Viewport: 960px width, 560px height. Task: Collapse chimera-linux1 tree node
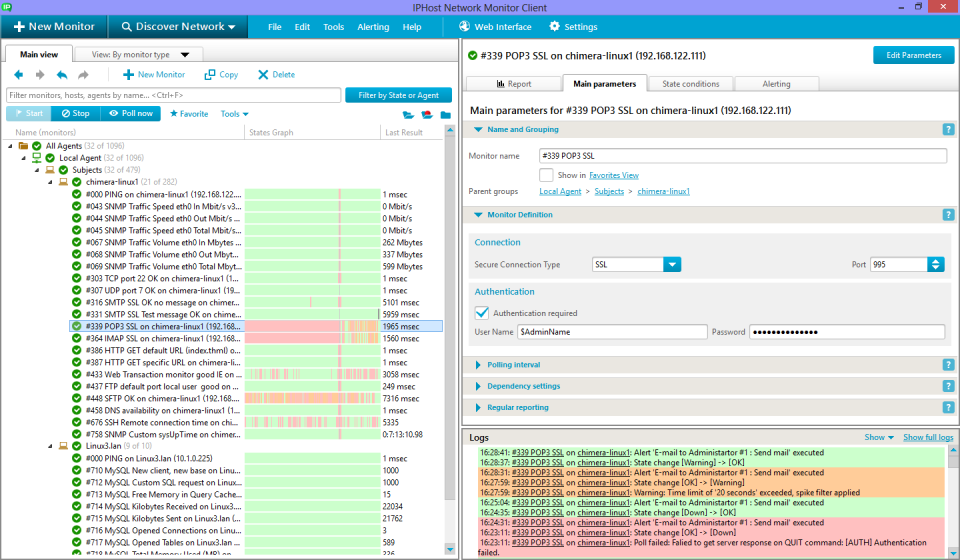tap(51, 182)
